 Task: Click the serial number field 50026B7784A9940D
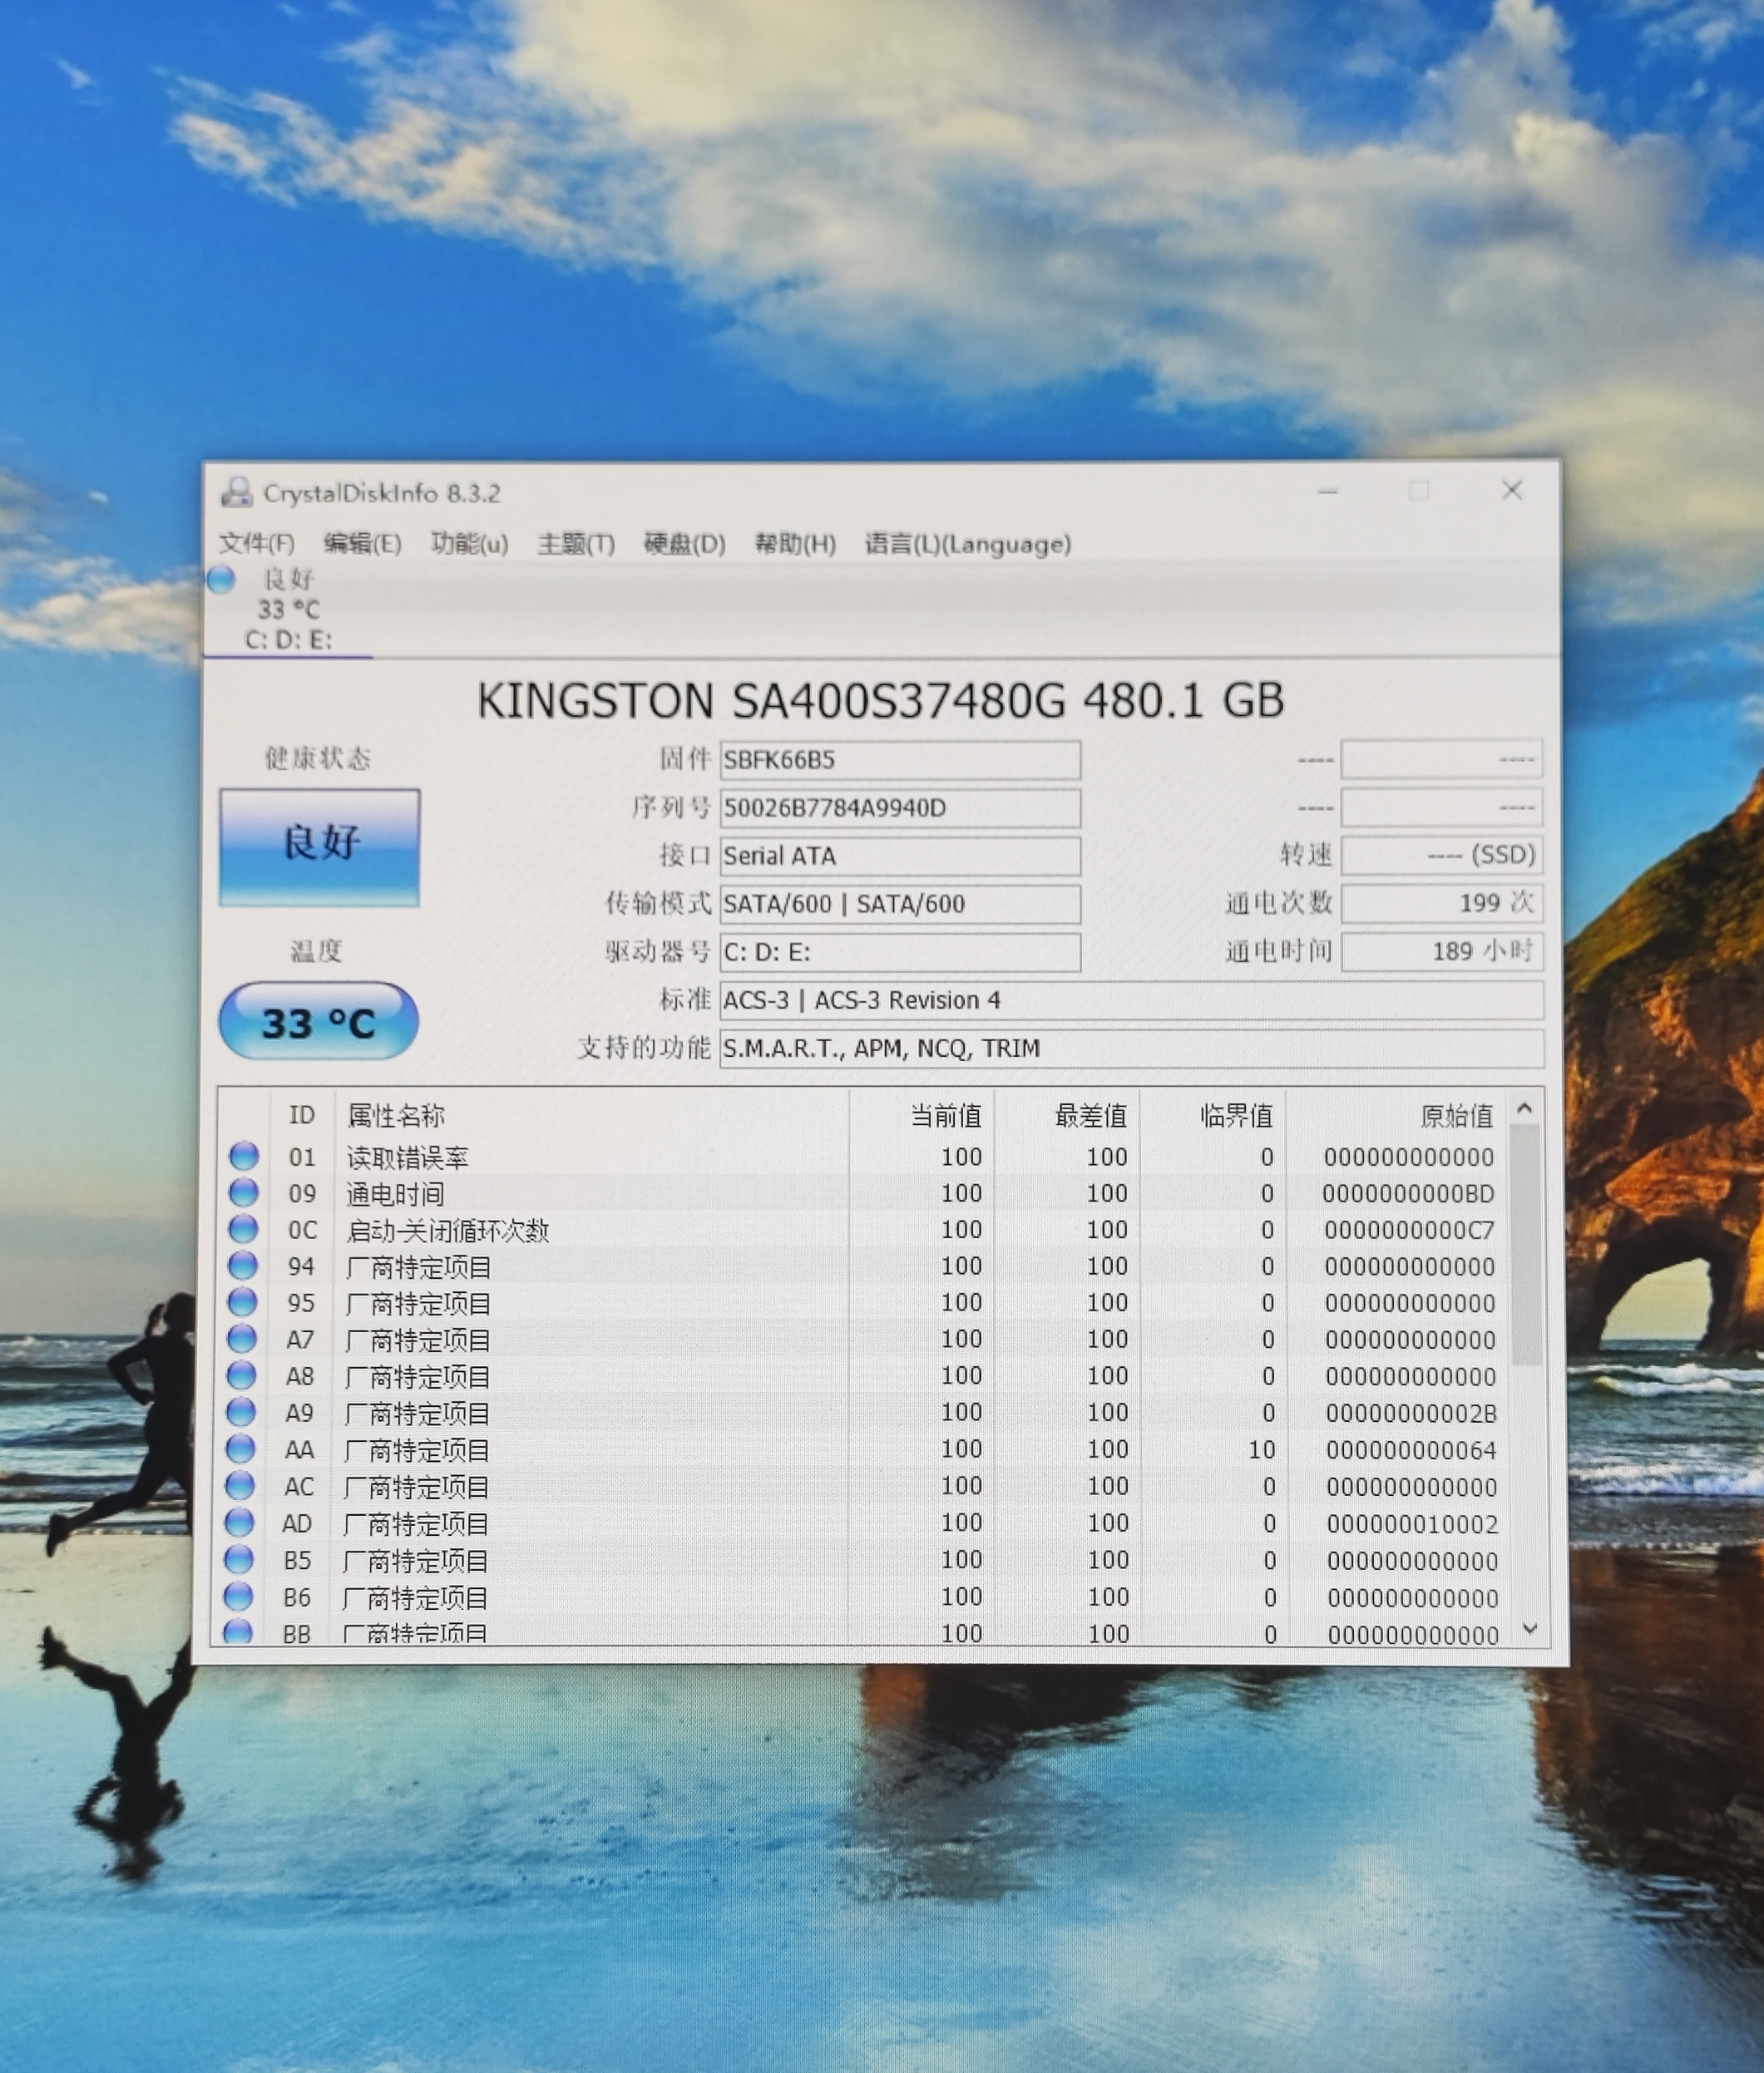coord(900,808)
